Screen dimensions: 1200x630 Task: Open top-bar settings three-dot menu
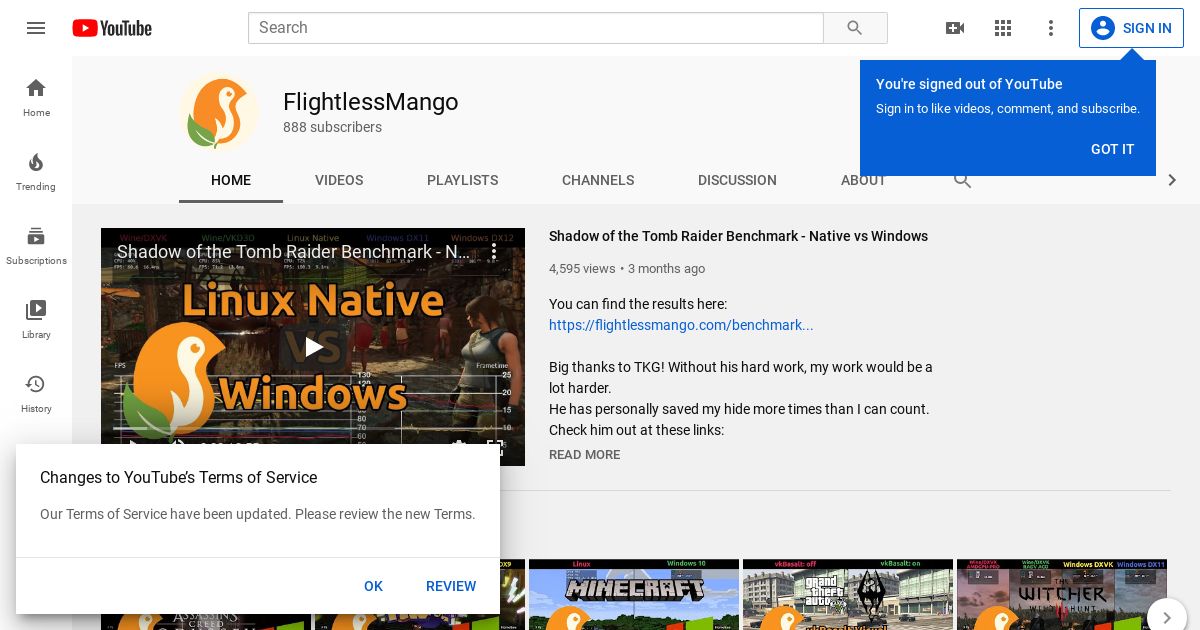pyautogui.click(x=1051, y=28)
